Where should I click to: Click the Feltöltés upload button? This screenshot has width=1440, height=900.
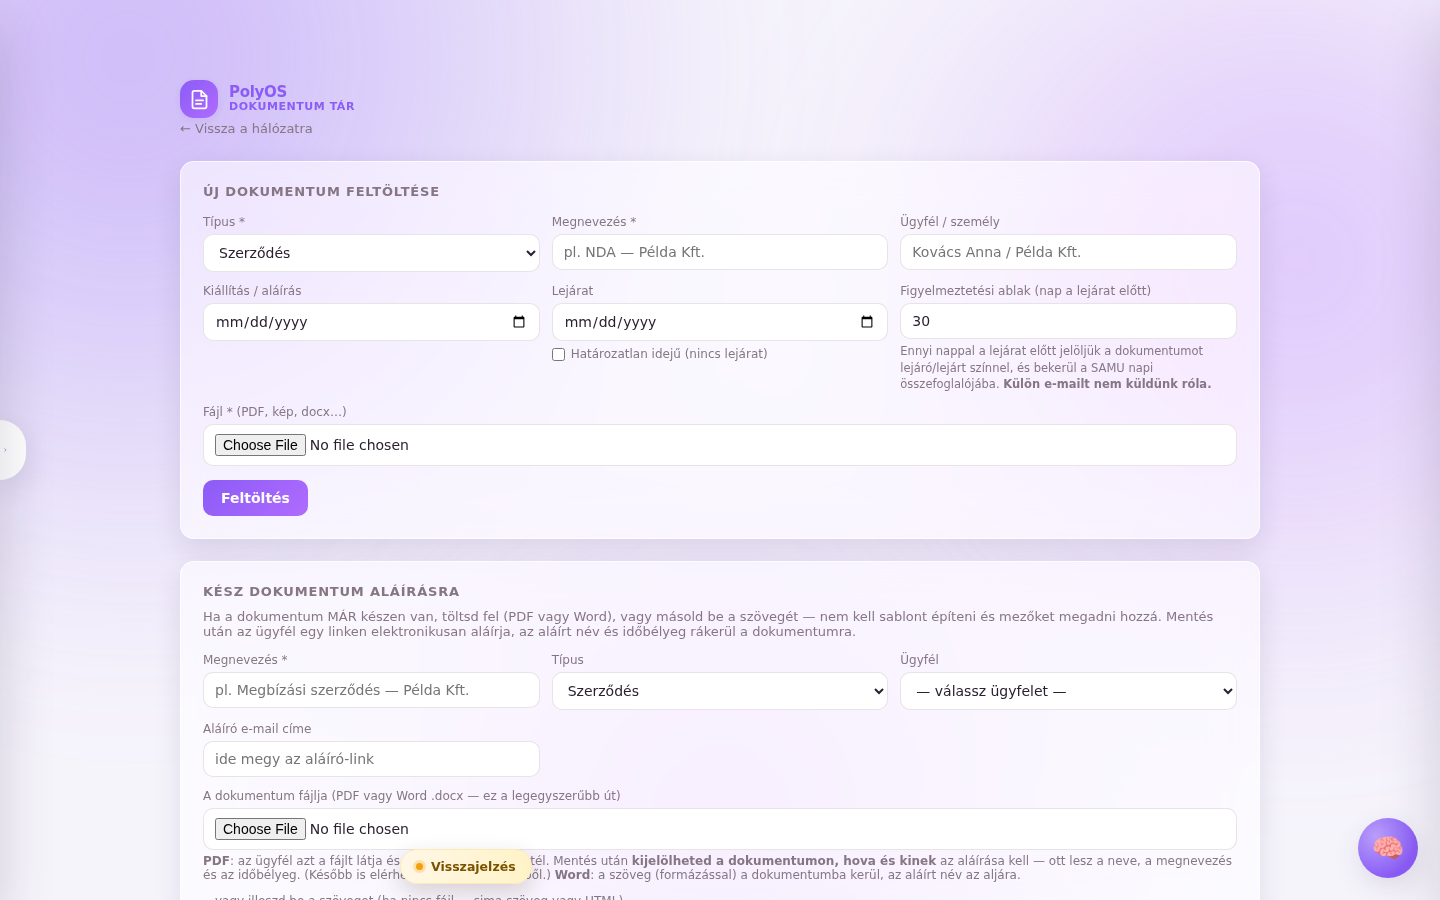[x=255, y=498]
